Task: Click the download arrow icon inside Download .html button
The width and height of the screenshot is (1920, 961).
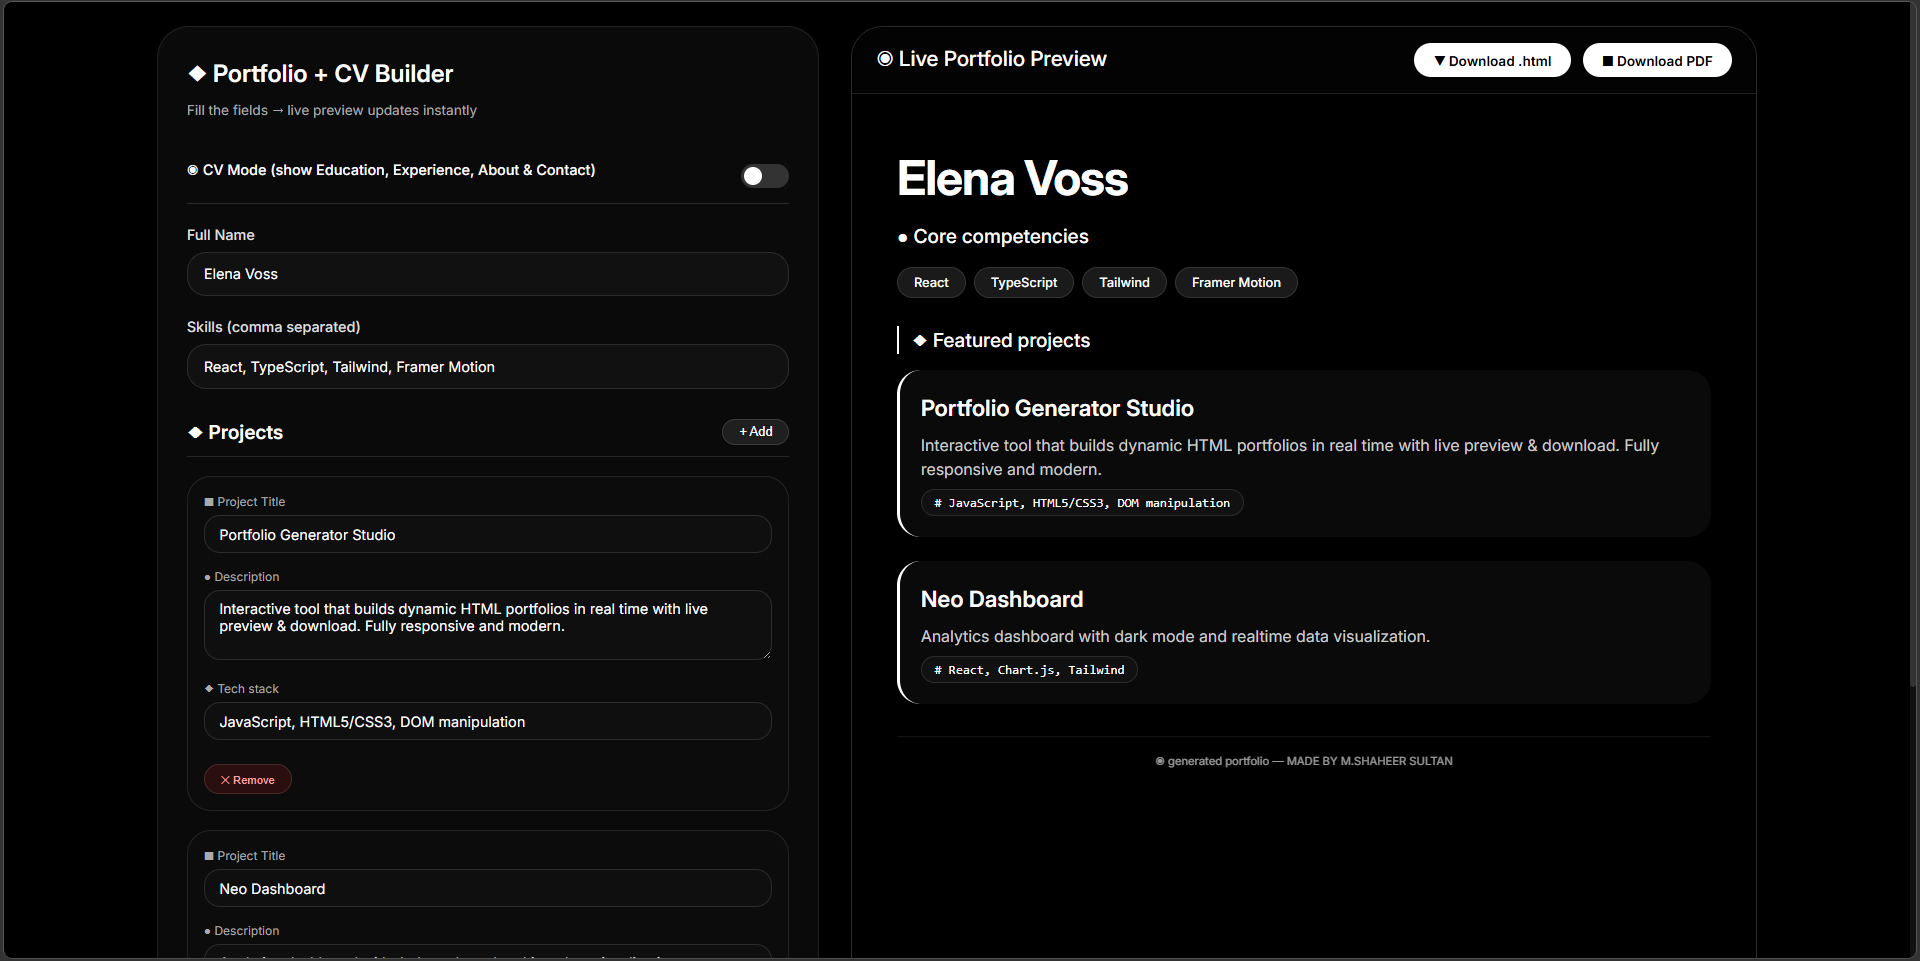Action: click(1440, 61)
